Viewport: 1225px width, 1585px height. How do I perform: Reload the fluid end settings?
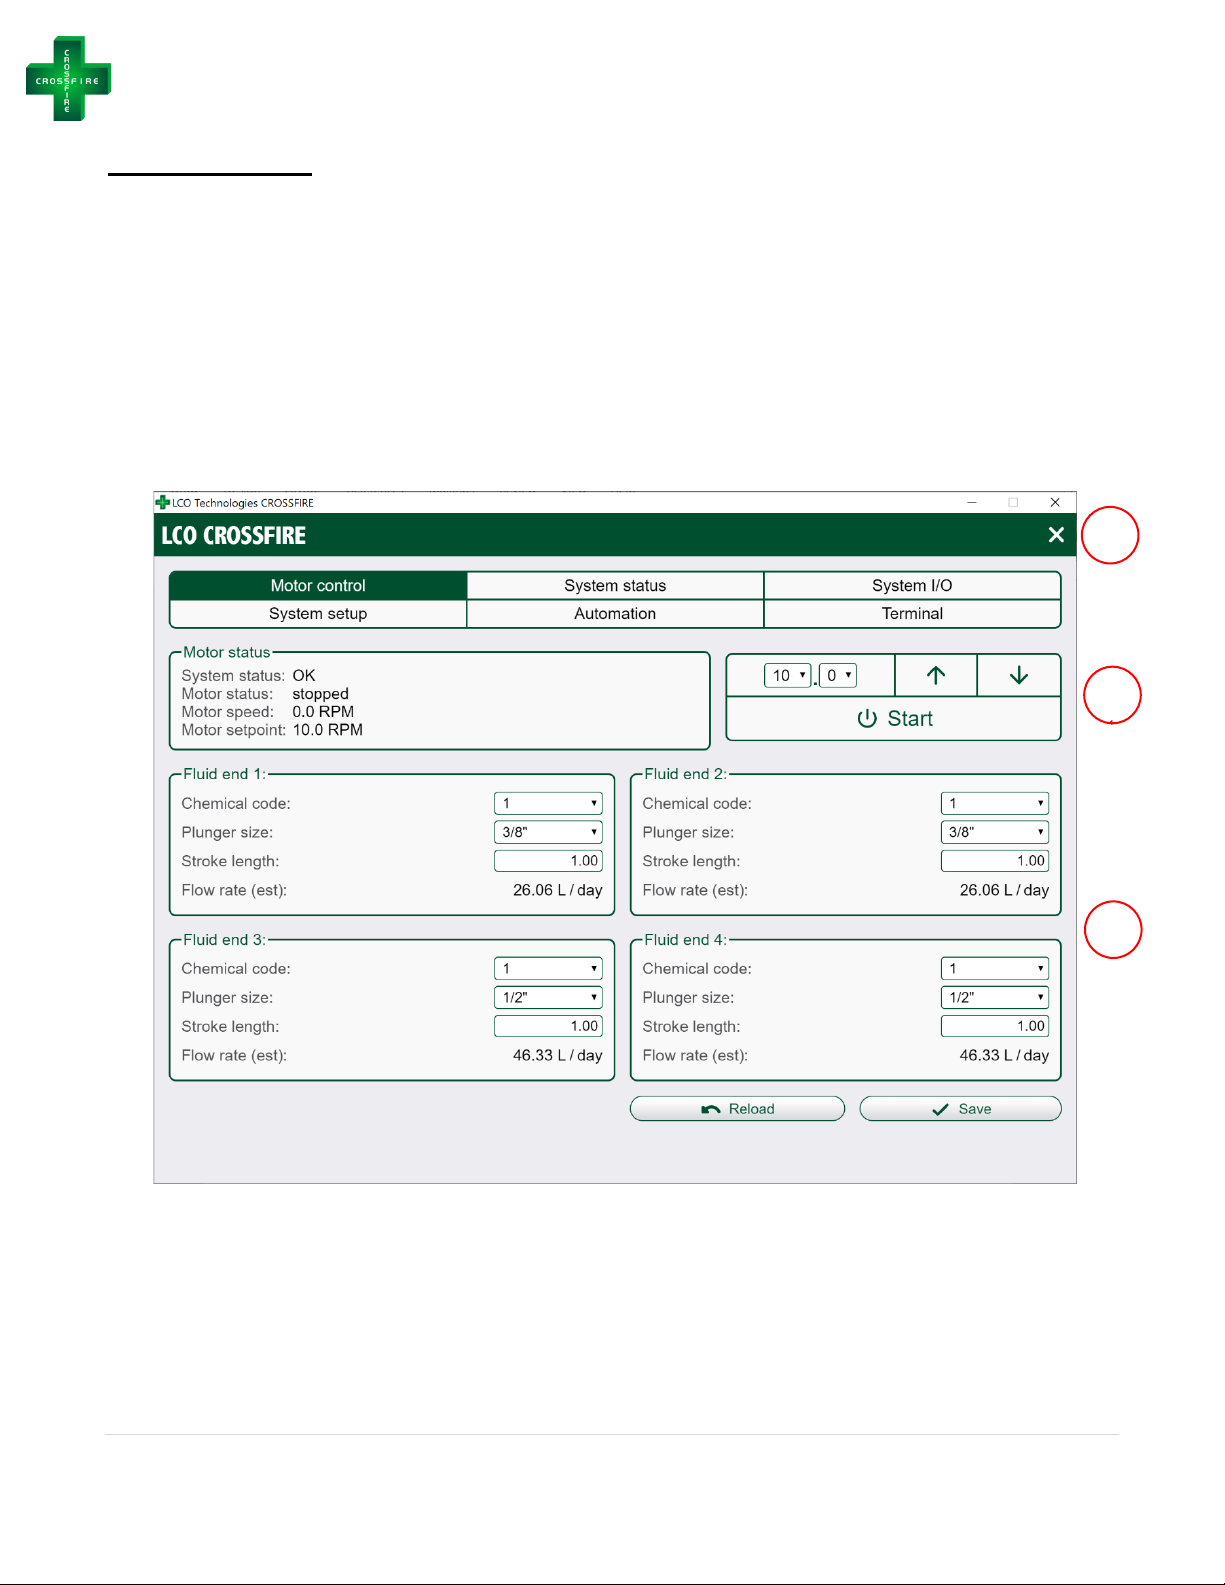[738, 1109]
